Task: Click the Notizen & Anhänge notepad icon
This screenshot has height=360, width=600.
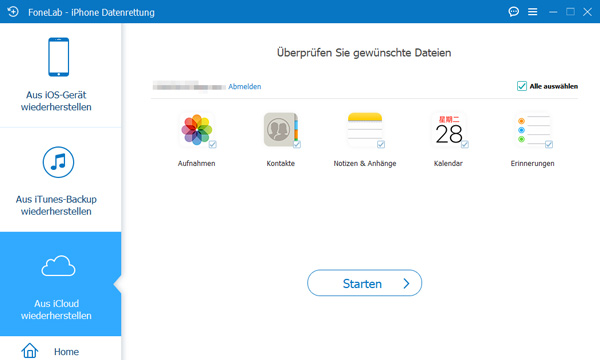Action: coord(365,130)
